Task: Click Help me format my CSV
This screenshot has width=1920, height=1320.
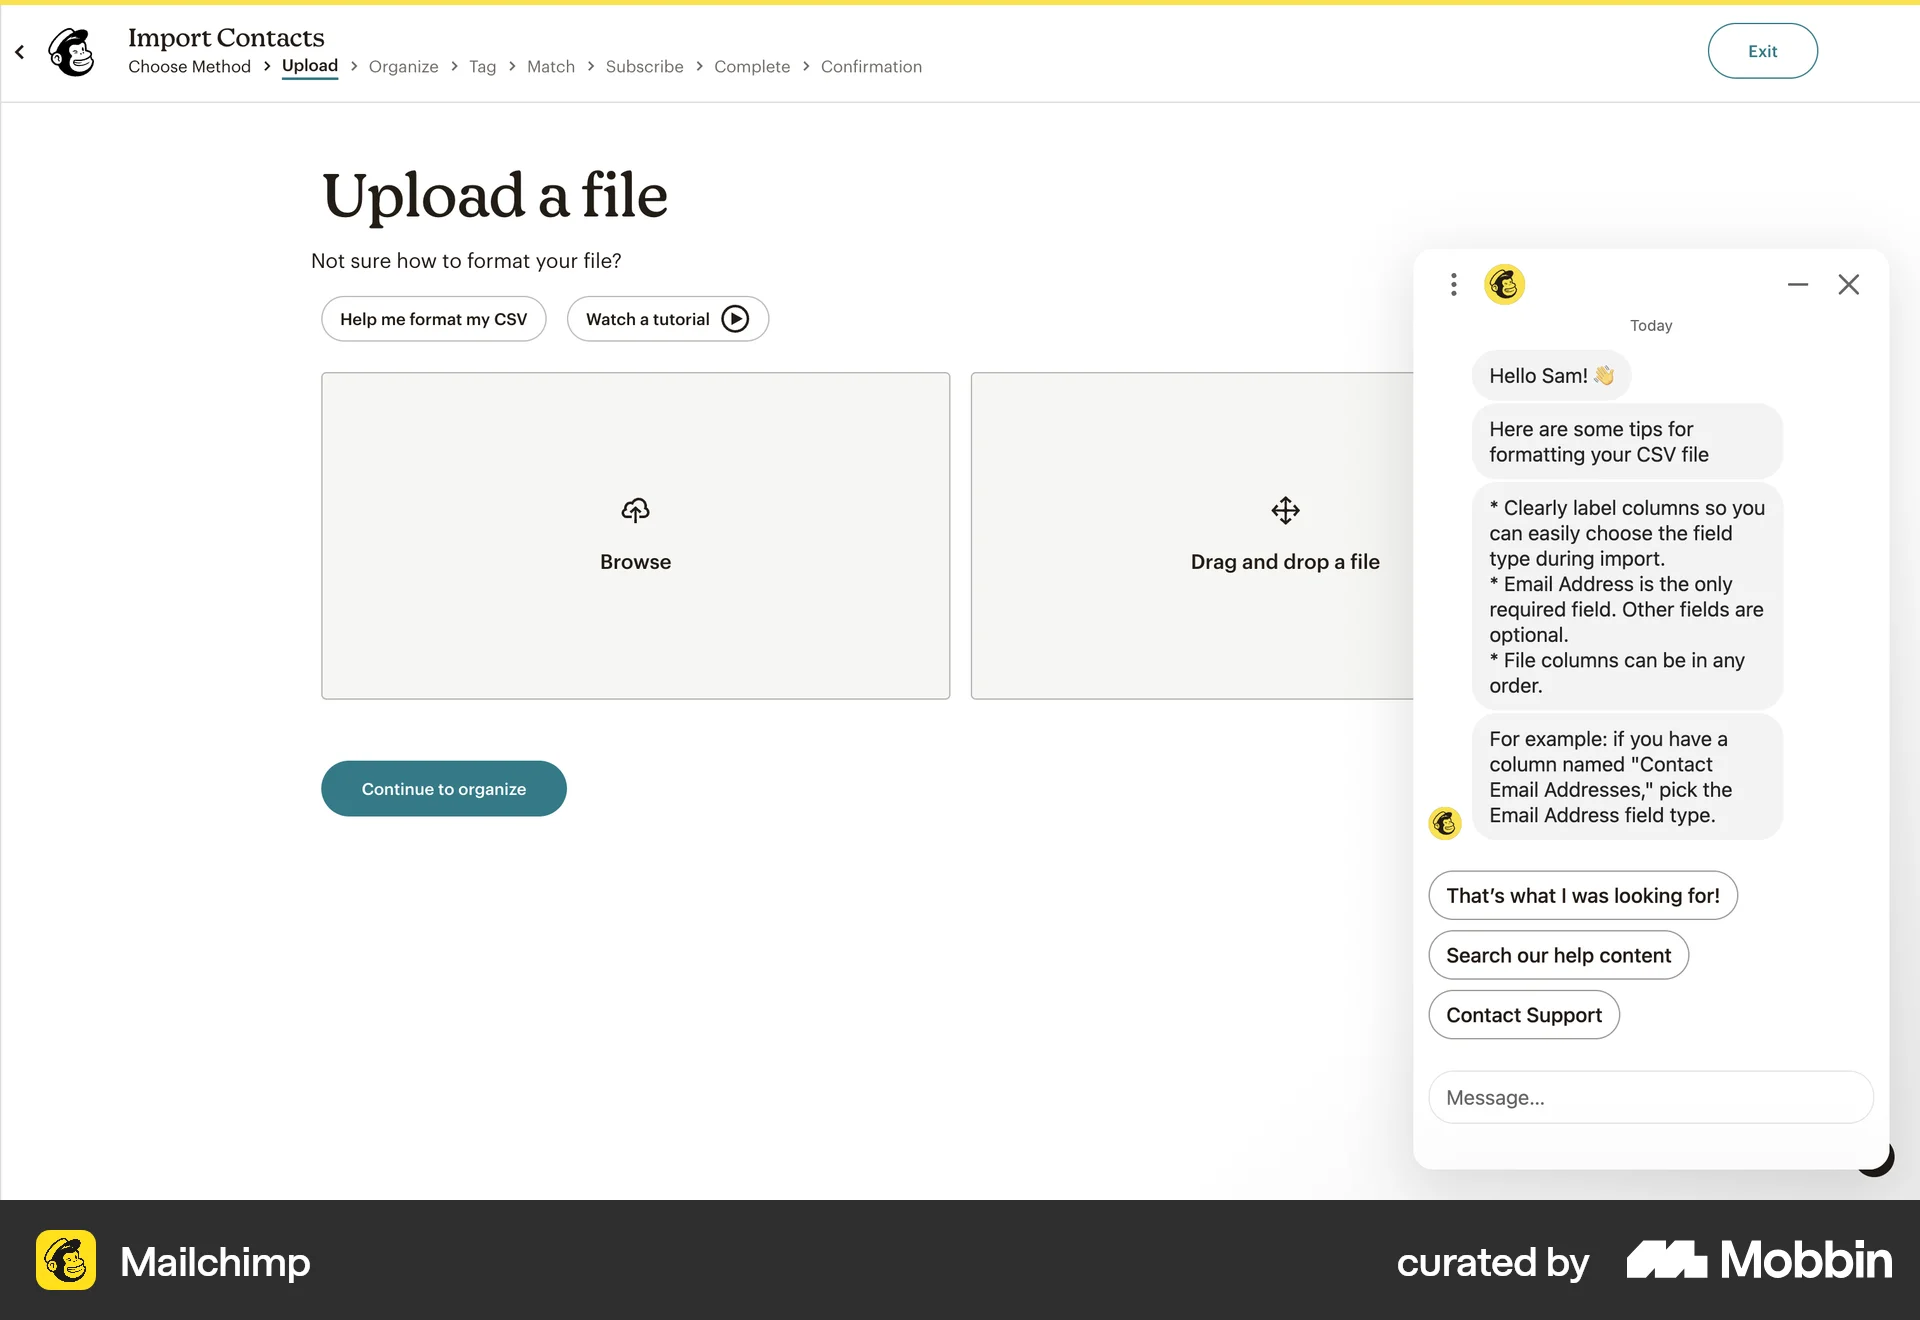Action: [x=433, y=318]
